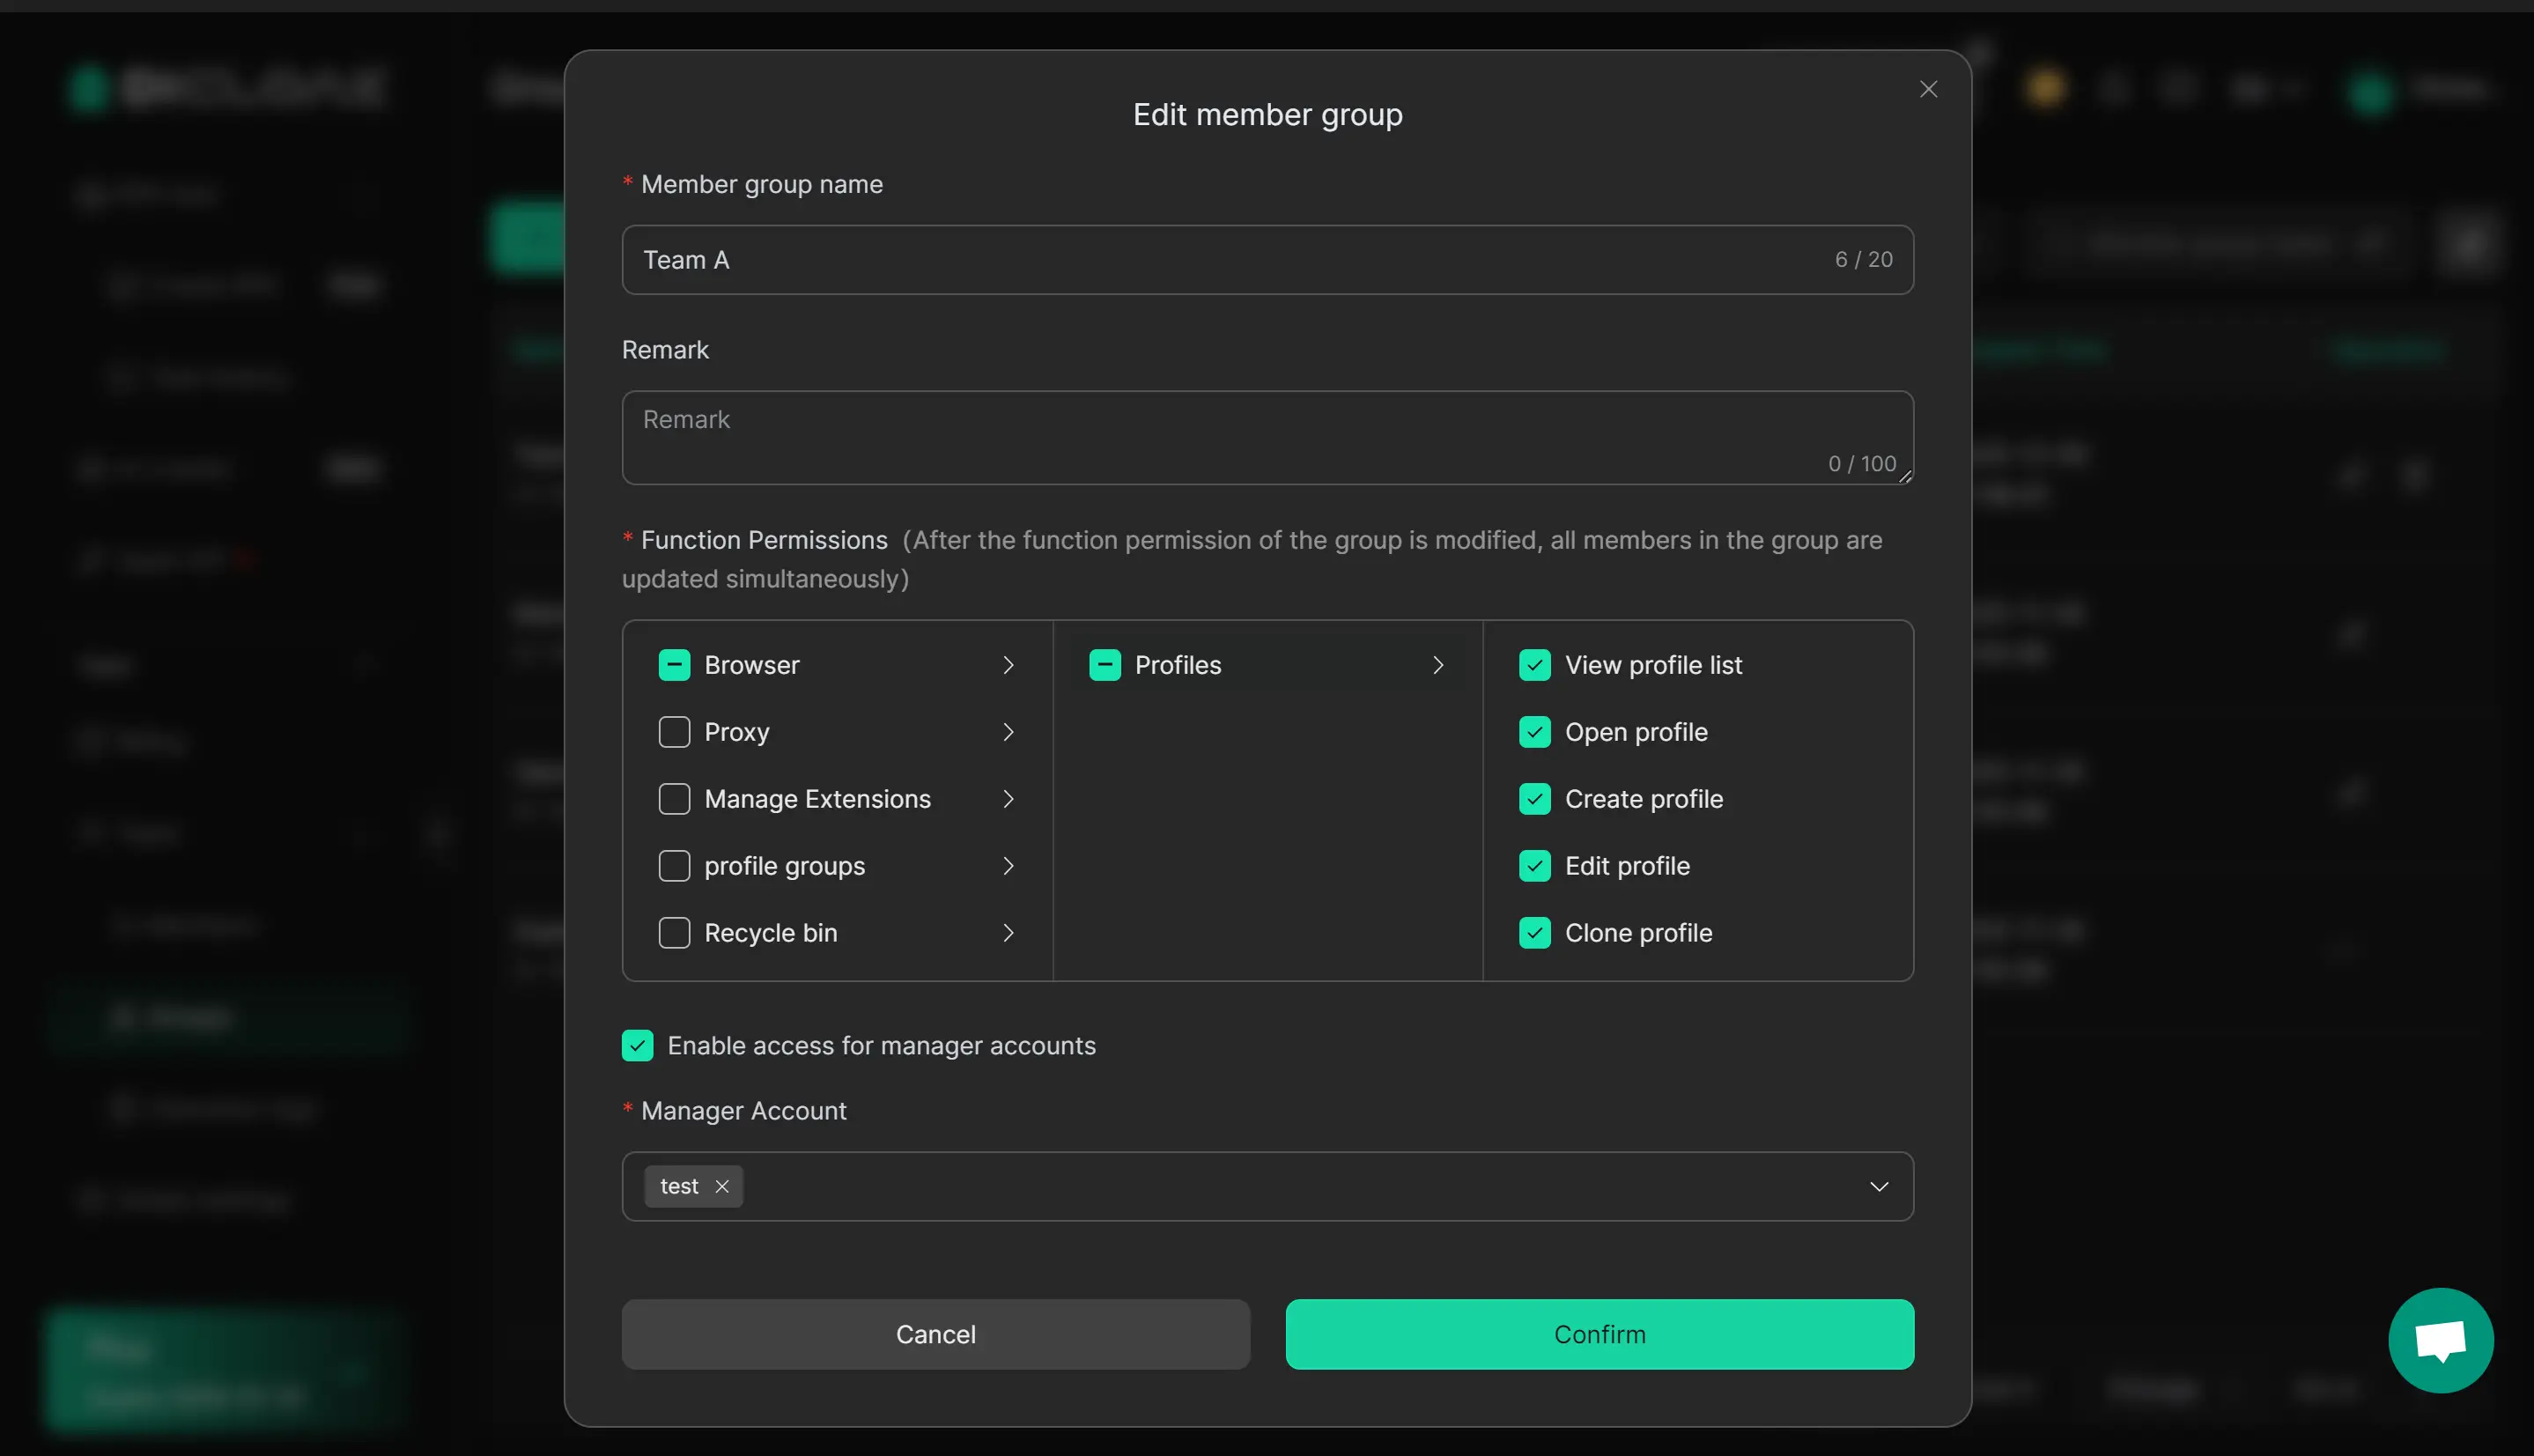Expand the profile groups chevron arrow
Screen dimensions: 2534x1456
1008,866
